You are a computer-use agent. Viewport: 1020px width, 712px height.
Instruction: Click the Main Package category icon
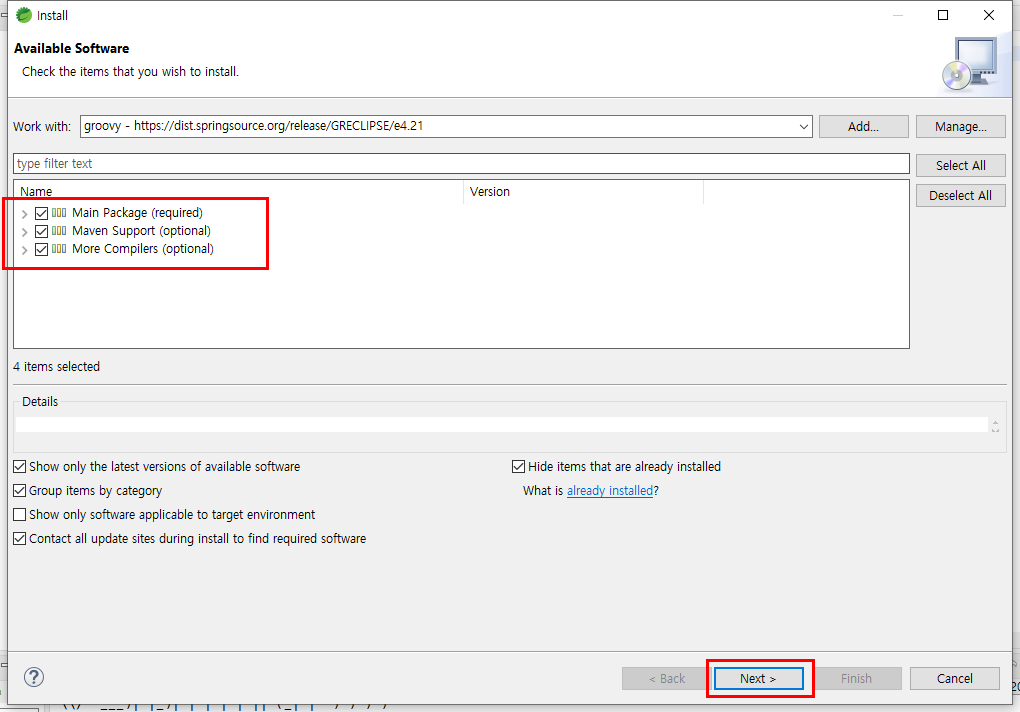59,213
